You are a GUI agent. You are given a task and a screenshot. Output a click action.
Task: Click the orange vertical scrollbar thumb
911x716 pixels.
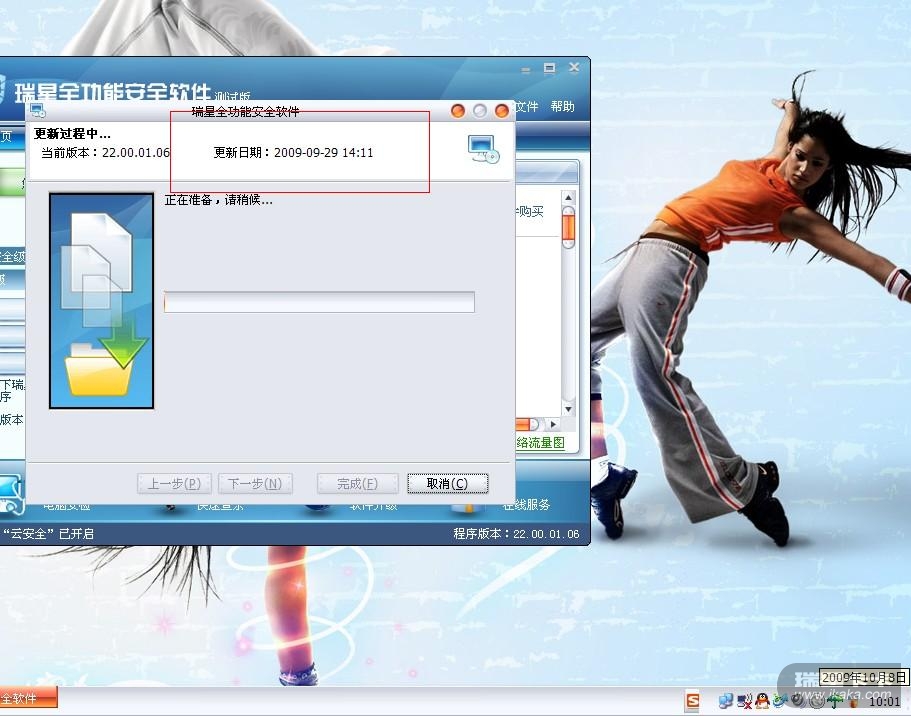569,227
